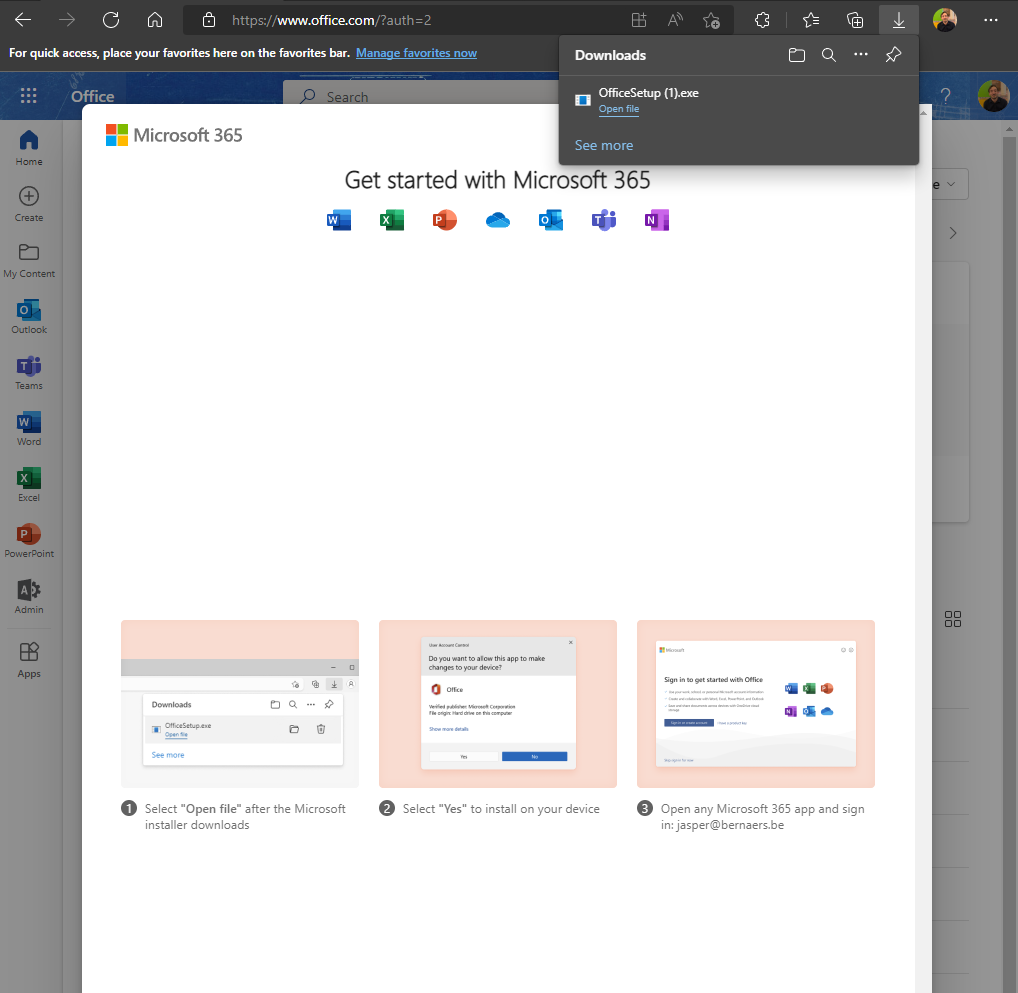View site information lock icon

(x=208, y=20)
